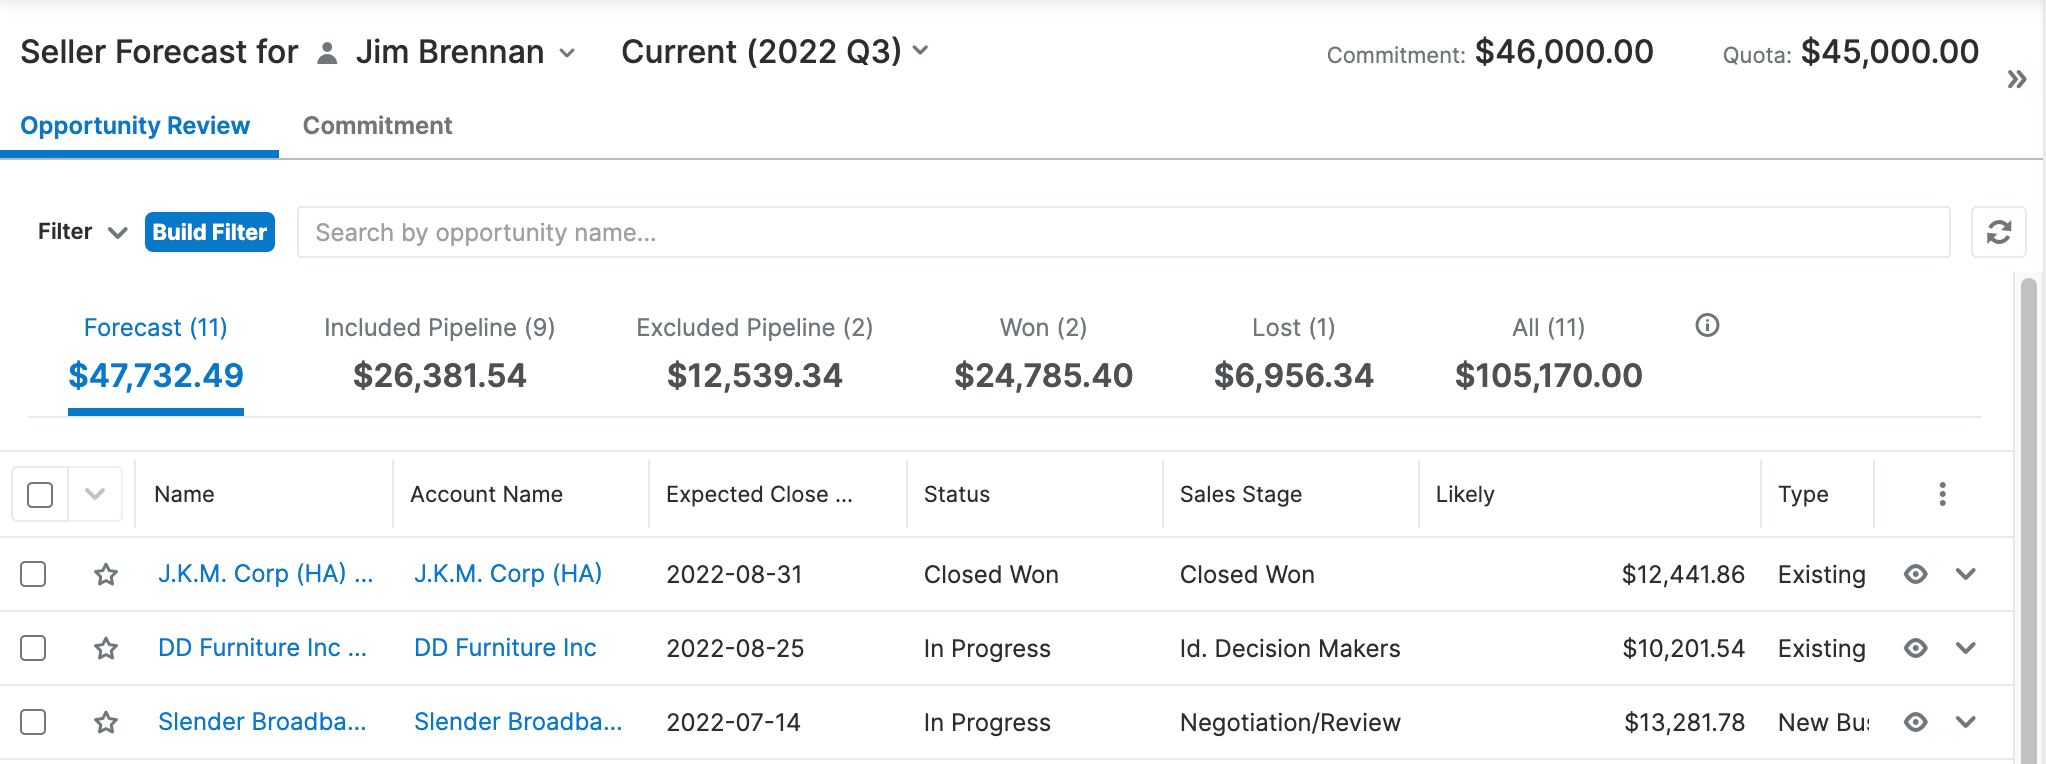Star the J.K.M. Corp (HA) opportunity

coord(106,574)
